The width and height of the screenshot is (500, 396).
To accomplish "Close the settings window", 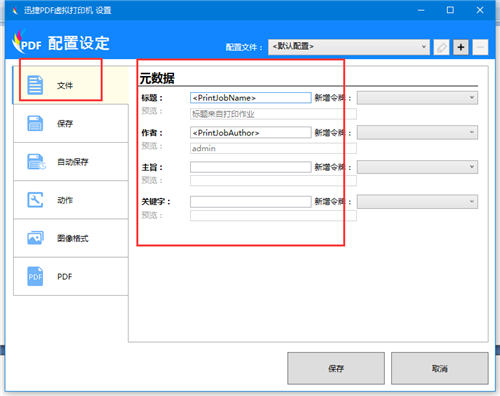I will pyautogui.click(x=480, y=10).
